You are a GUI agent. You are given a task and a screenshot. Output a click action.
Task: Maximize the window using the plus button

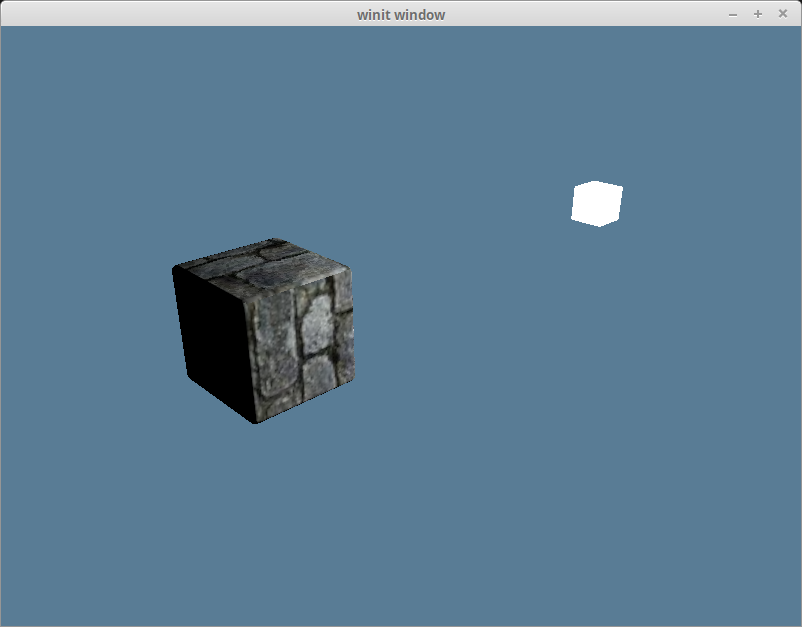tap(758, 14)
